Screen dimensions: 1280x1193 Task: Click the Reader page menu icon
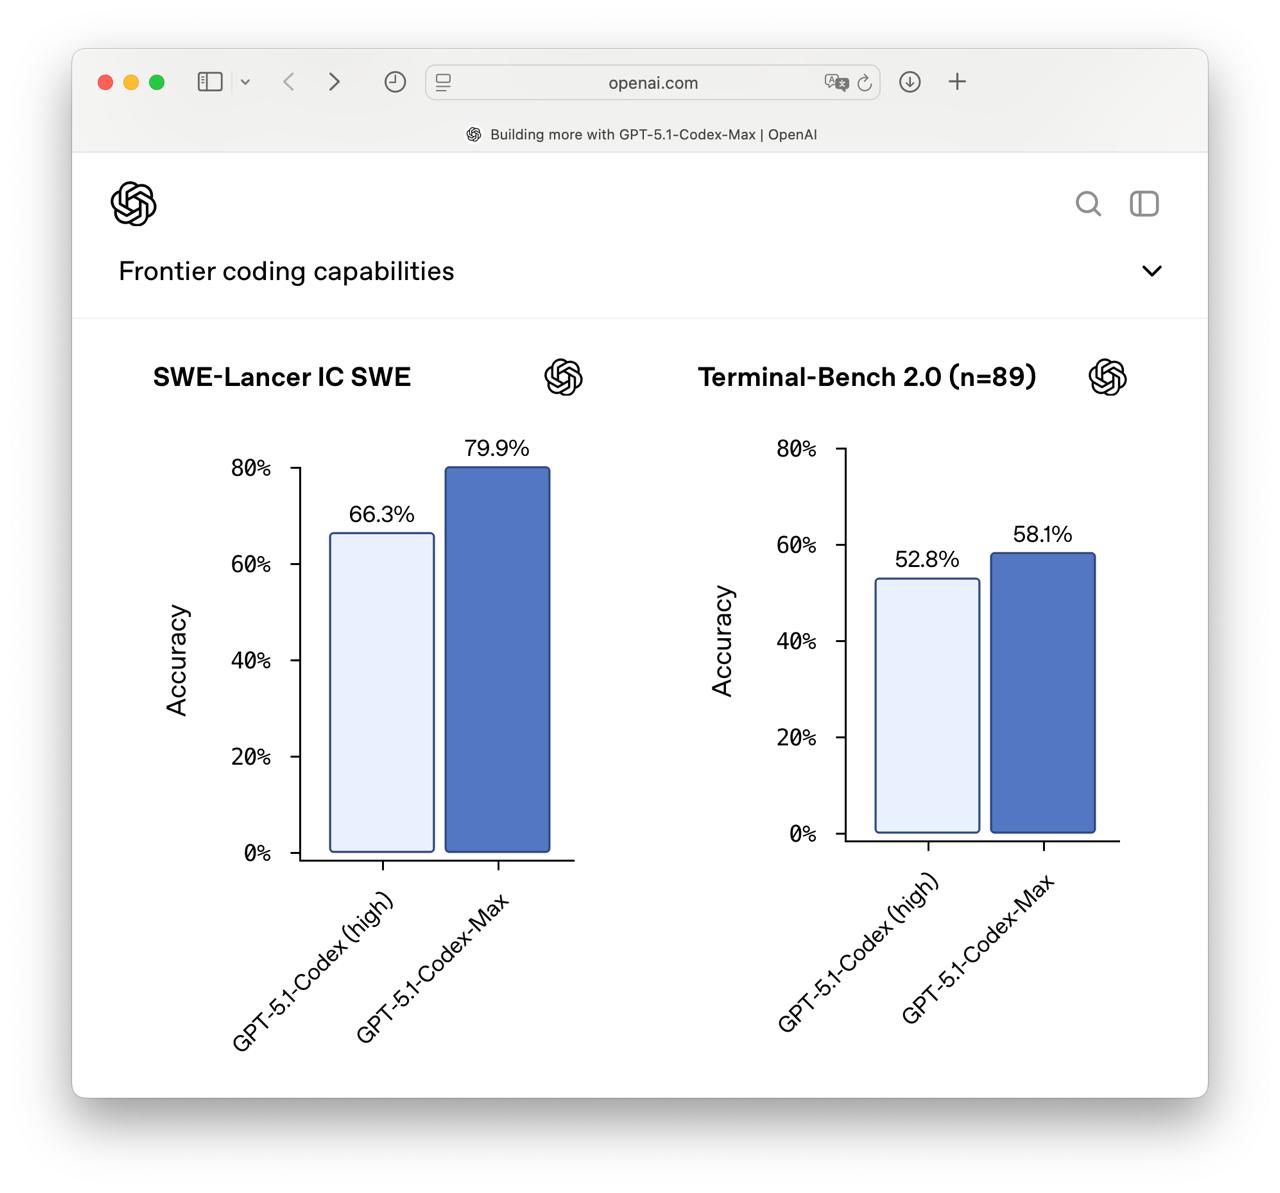444,82
